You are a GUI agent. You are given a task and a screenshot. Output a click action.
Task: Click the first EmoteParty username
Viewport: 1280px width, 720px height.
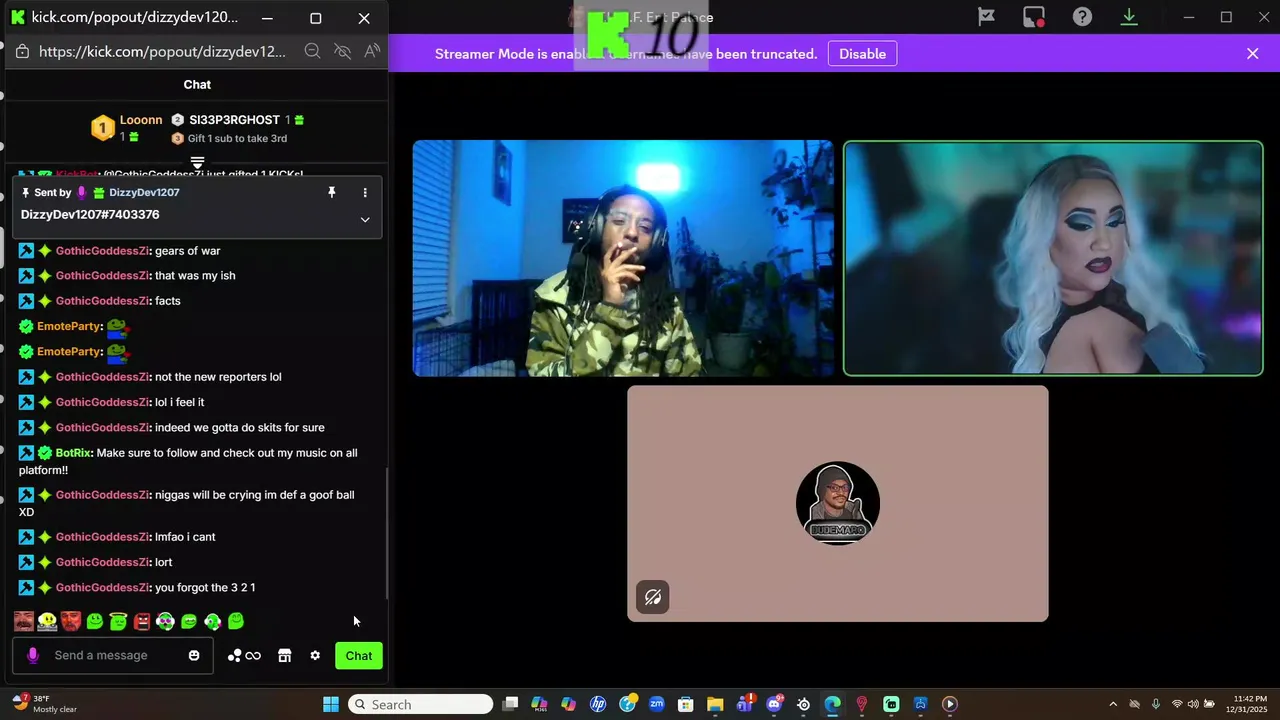[x=69, y=326]
